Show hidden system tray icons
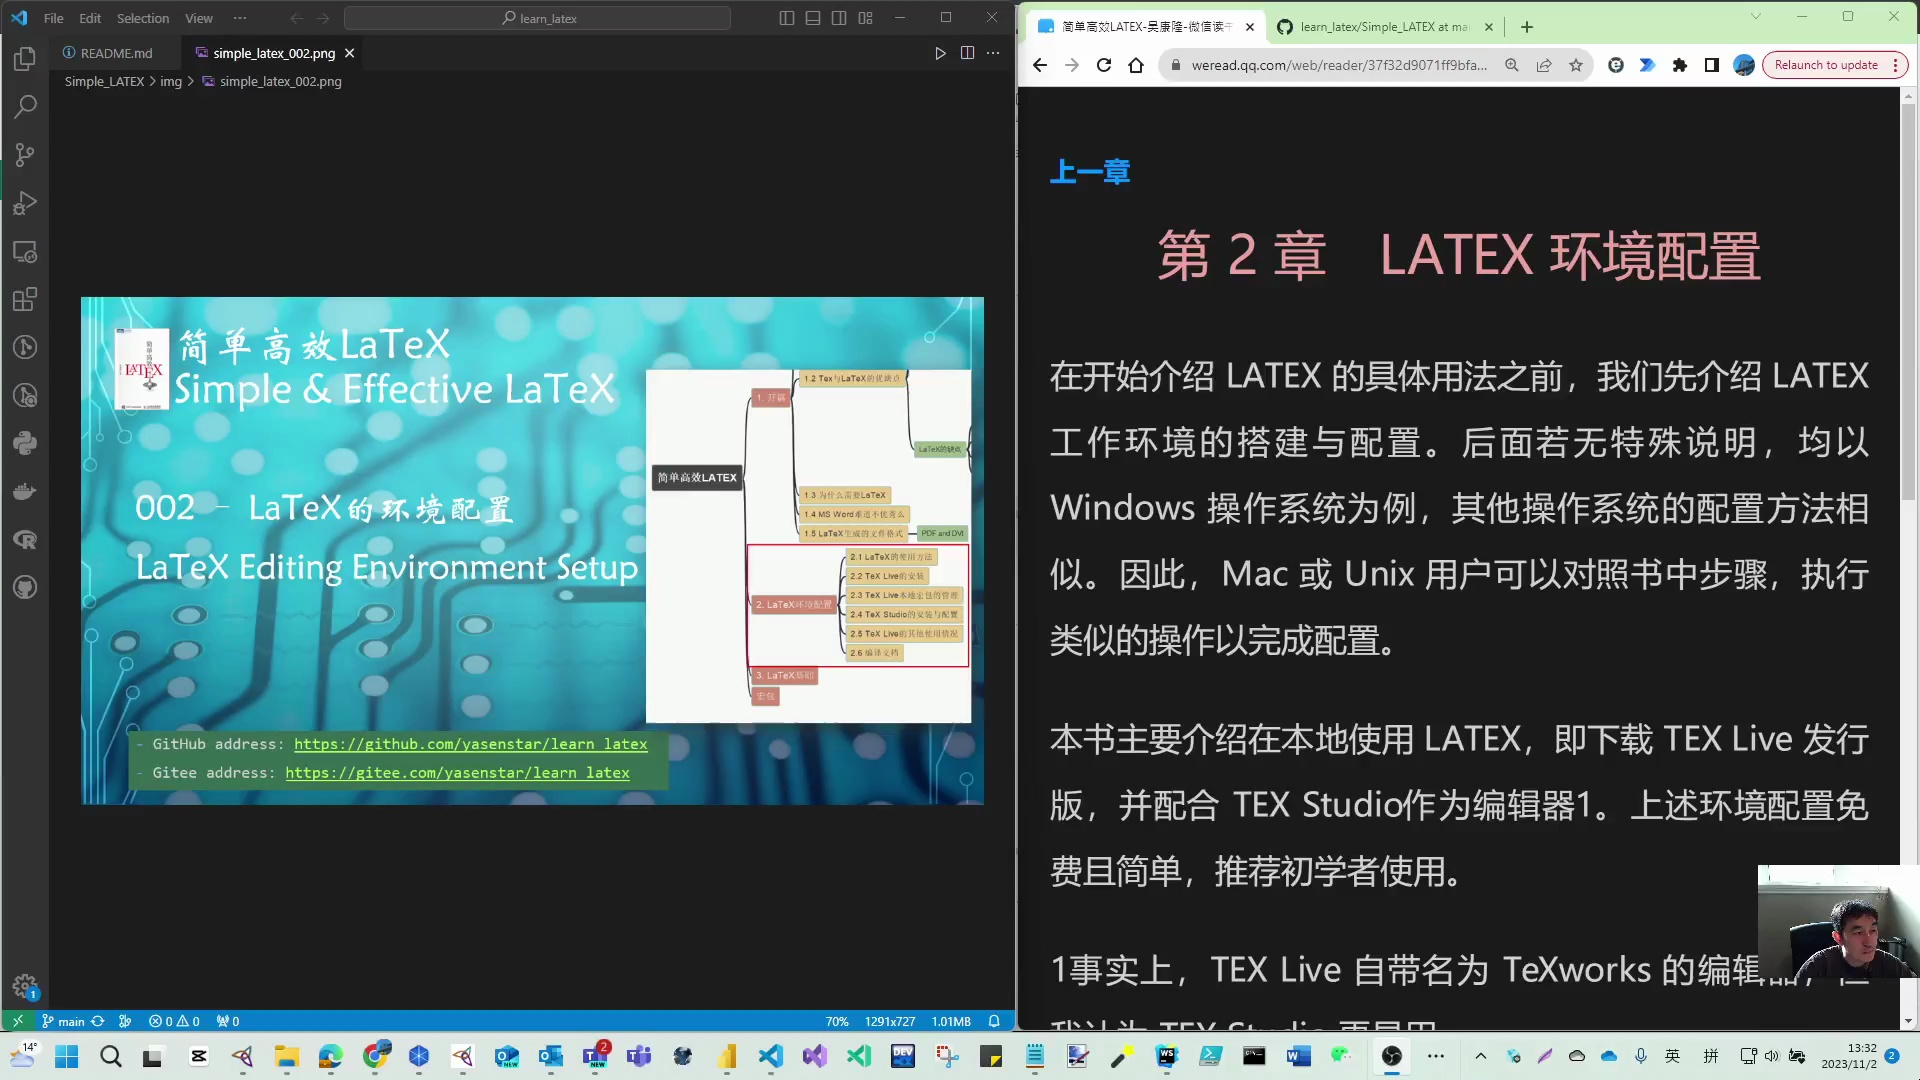 [x=1481, y=1056]
